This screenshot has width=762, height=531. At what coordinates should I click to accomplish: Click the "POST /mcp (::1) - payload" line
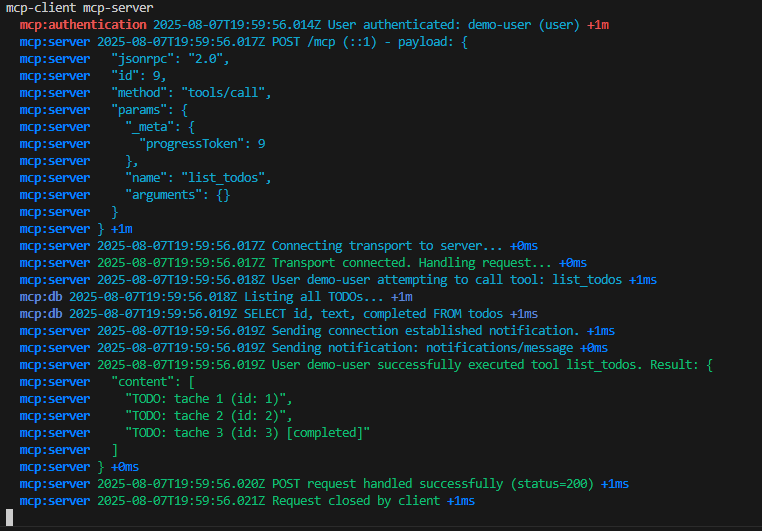[362, 42]
